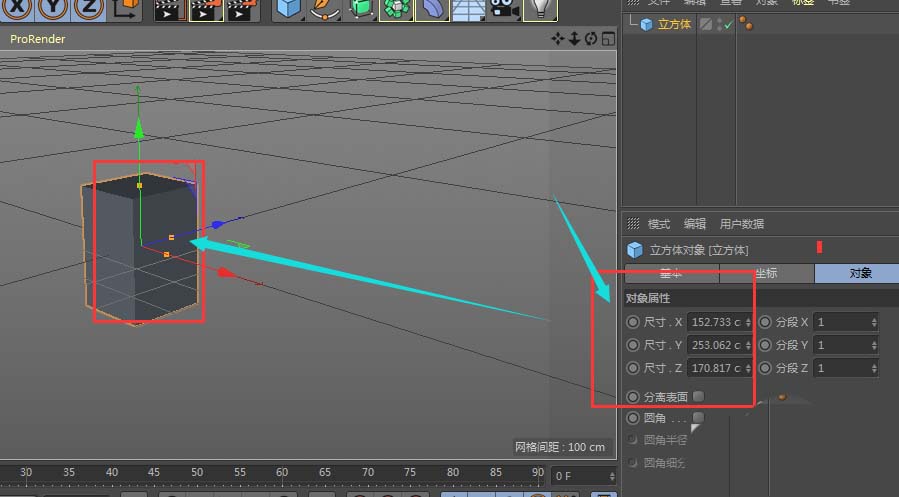Enable the 分离表面 checkbox

point(698,396)
